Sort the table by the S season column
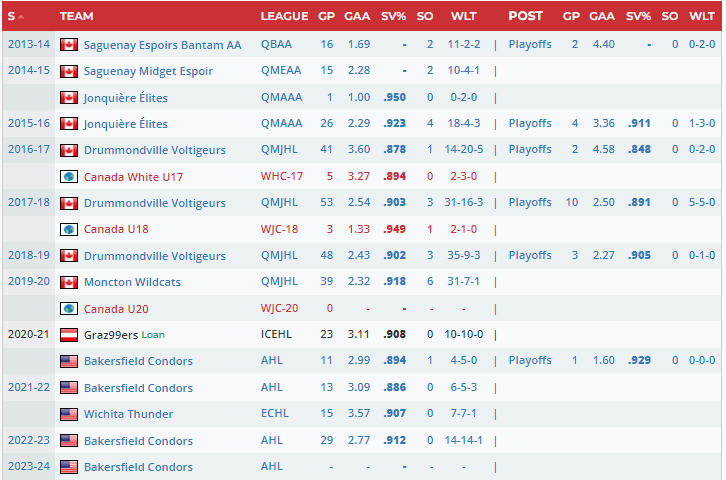The image size is (726, 480). point(15,16)
